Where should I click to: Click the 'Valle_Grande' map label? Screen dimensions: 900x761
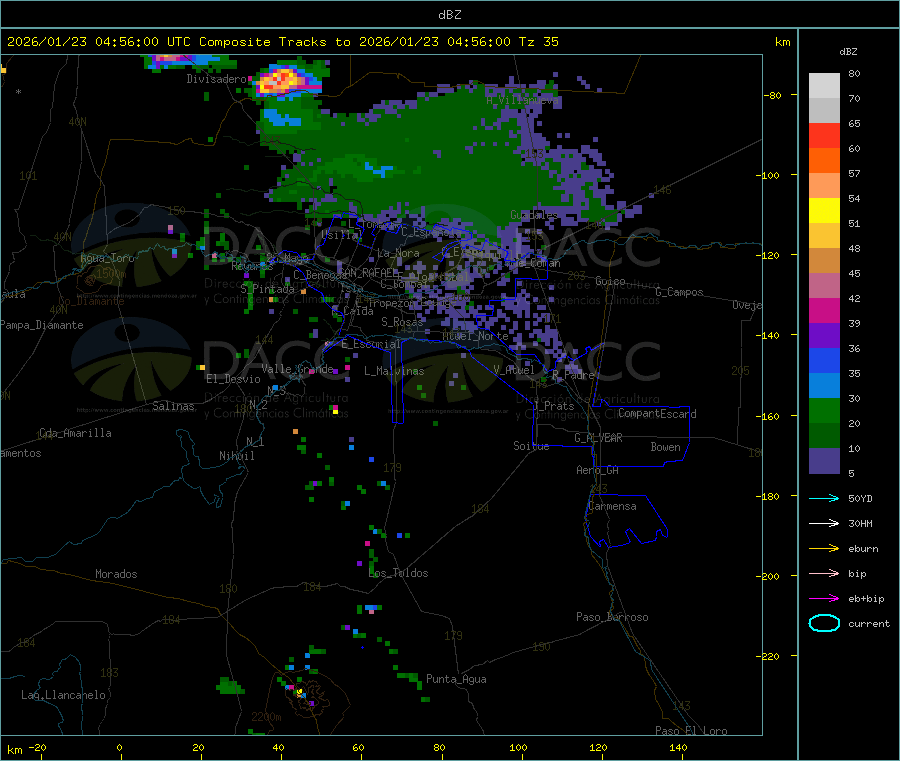pyautogui.click(x=297, y=369)
